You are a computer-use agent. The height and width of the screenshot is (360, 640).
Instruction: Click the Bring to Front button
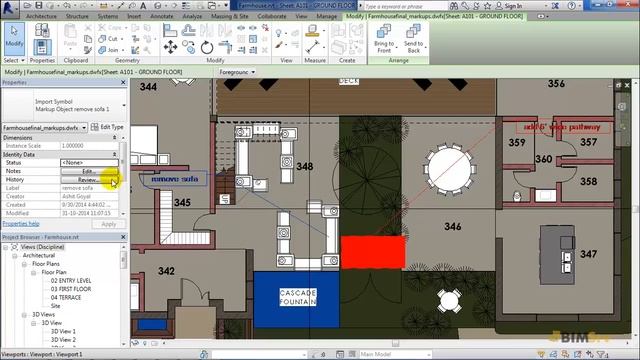[384, 39]
